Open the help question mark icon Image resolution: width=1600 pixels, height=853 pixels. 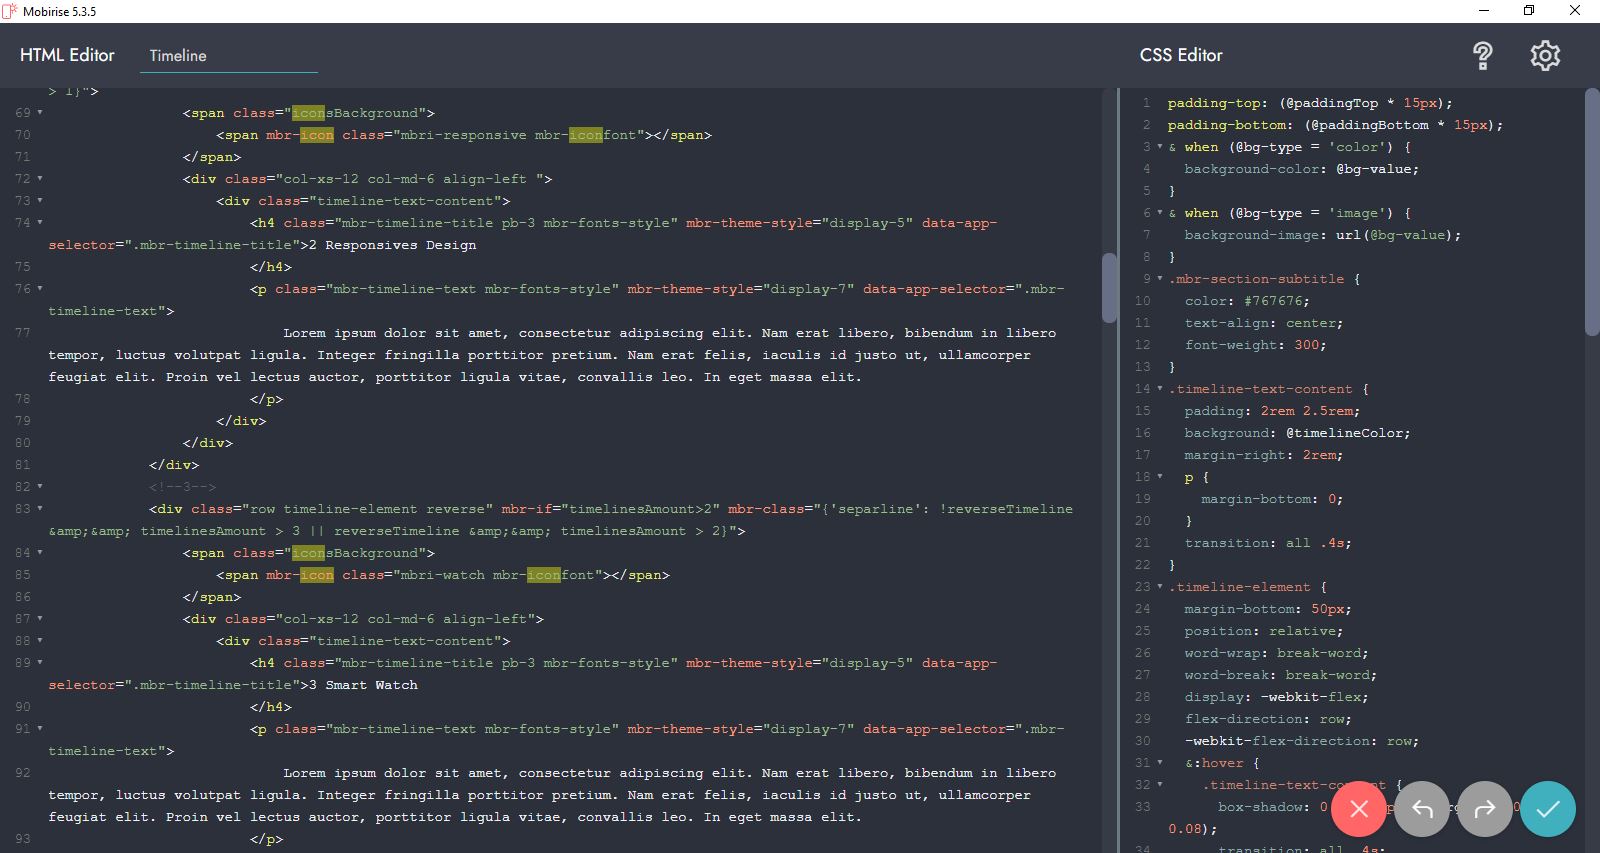(1482, 56)
